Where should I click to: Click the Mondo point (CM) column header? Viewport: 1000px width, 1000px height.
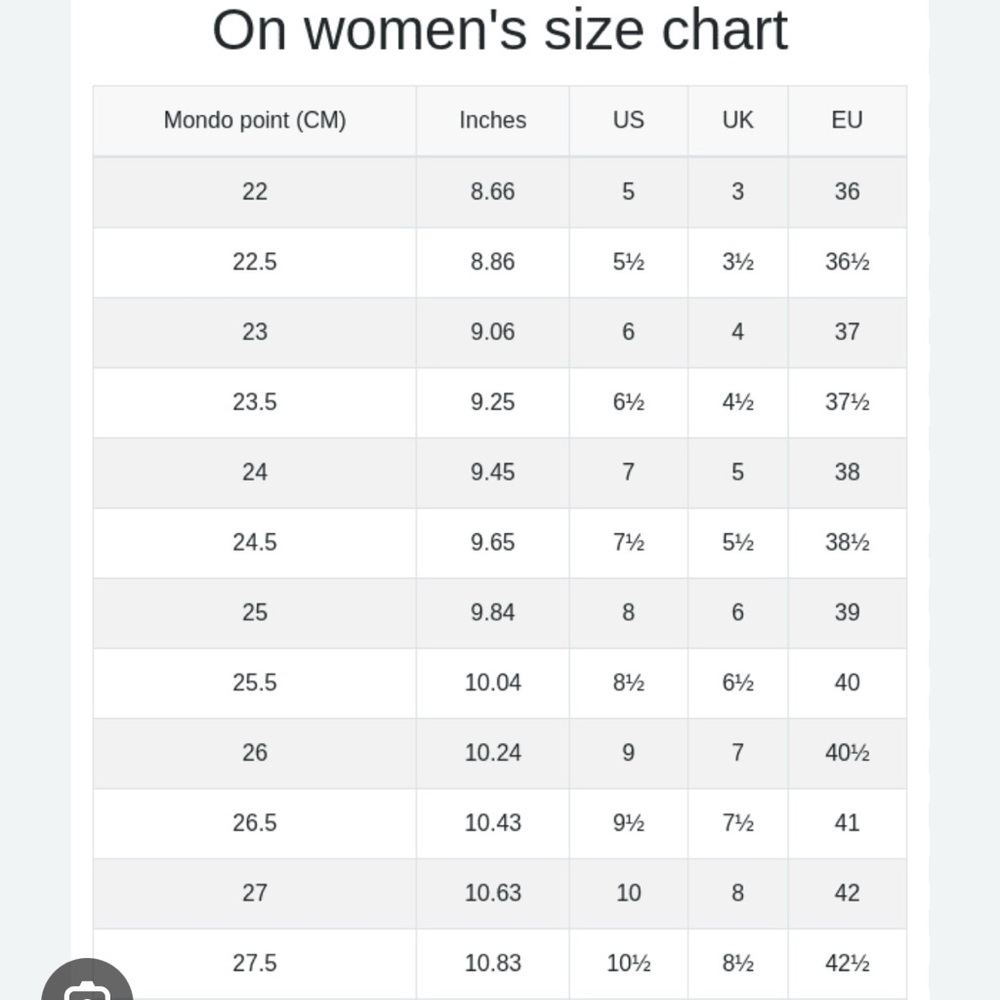pos(254,121)
